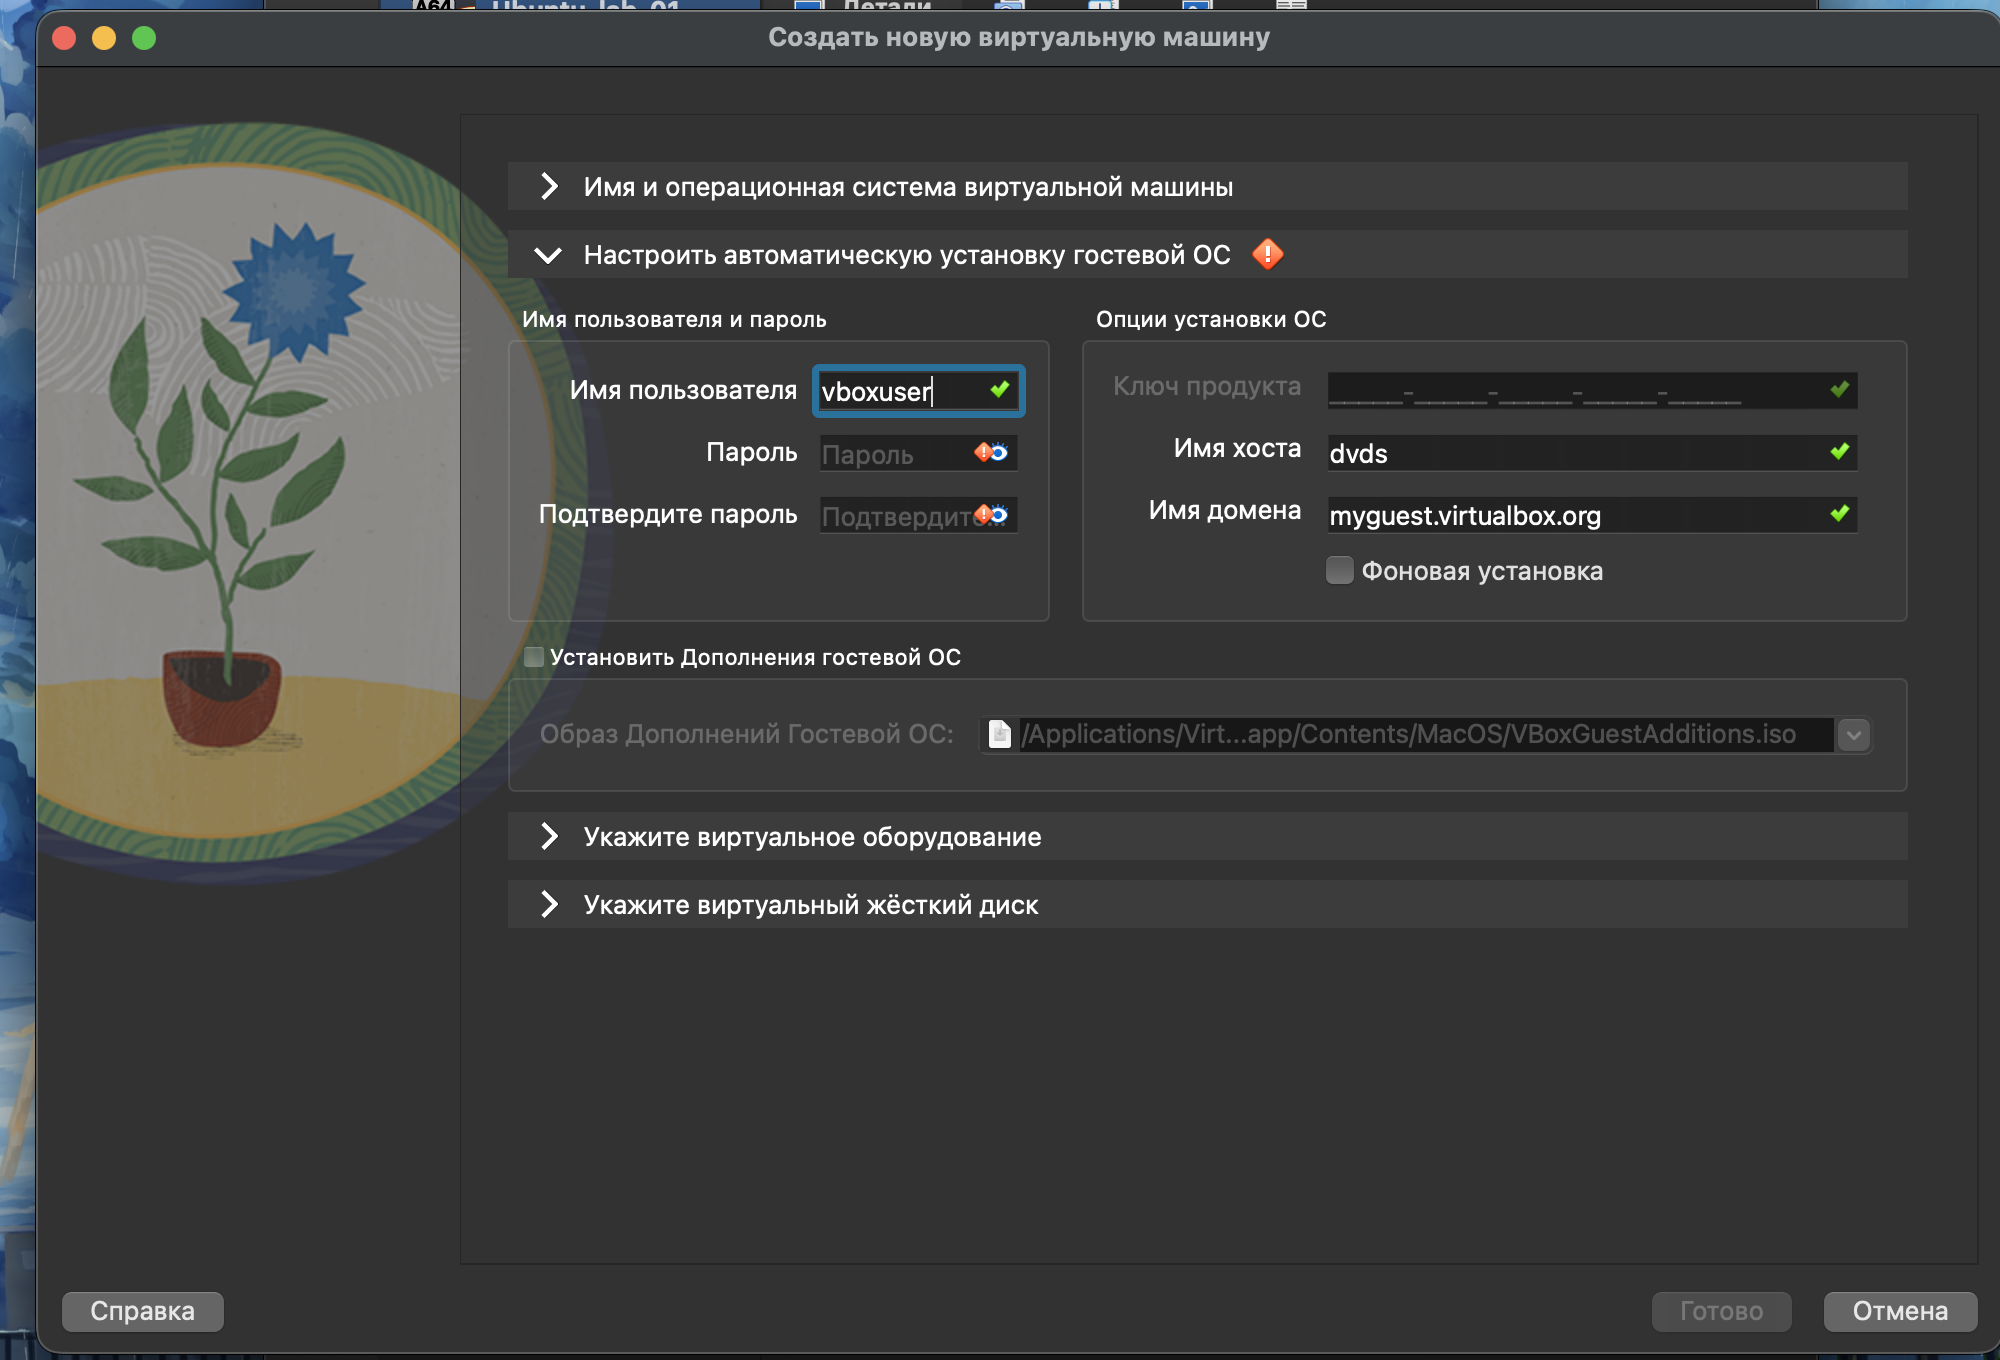Expand the VM name and operating system section
The image size is (2000, 1360).
click(x=1207, y=187)
